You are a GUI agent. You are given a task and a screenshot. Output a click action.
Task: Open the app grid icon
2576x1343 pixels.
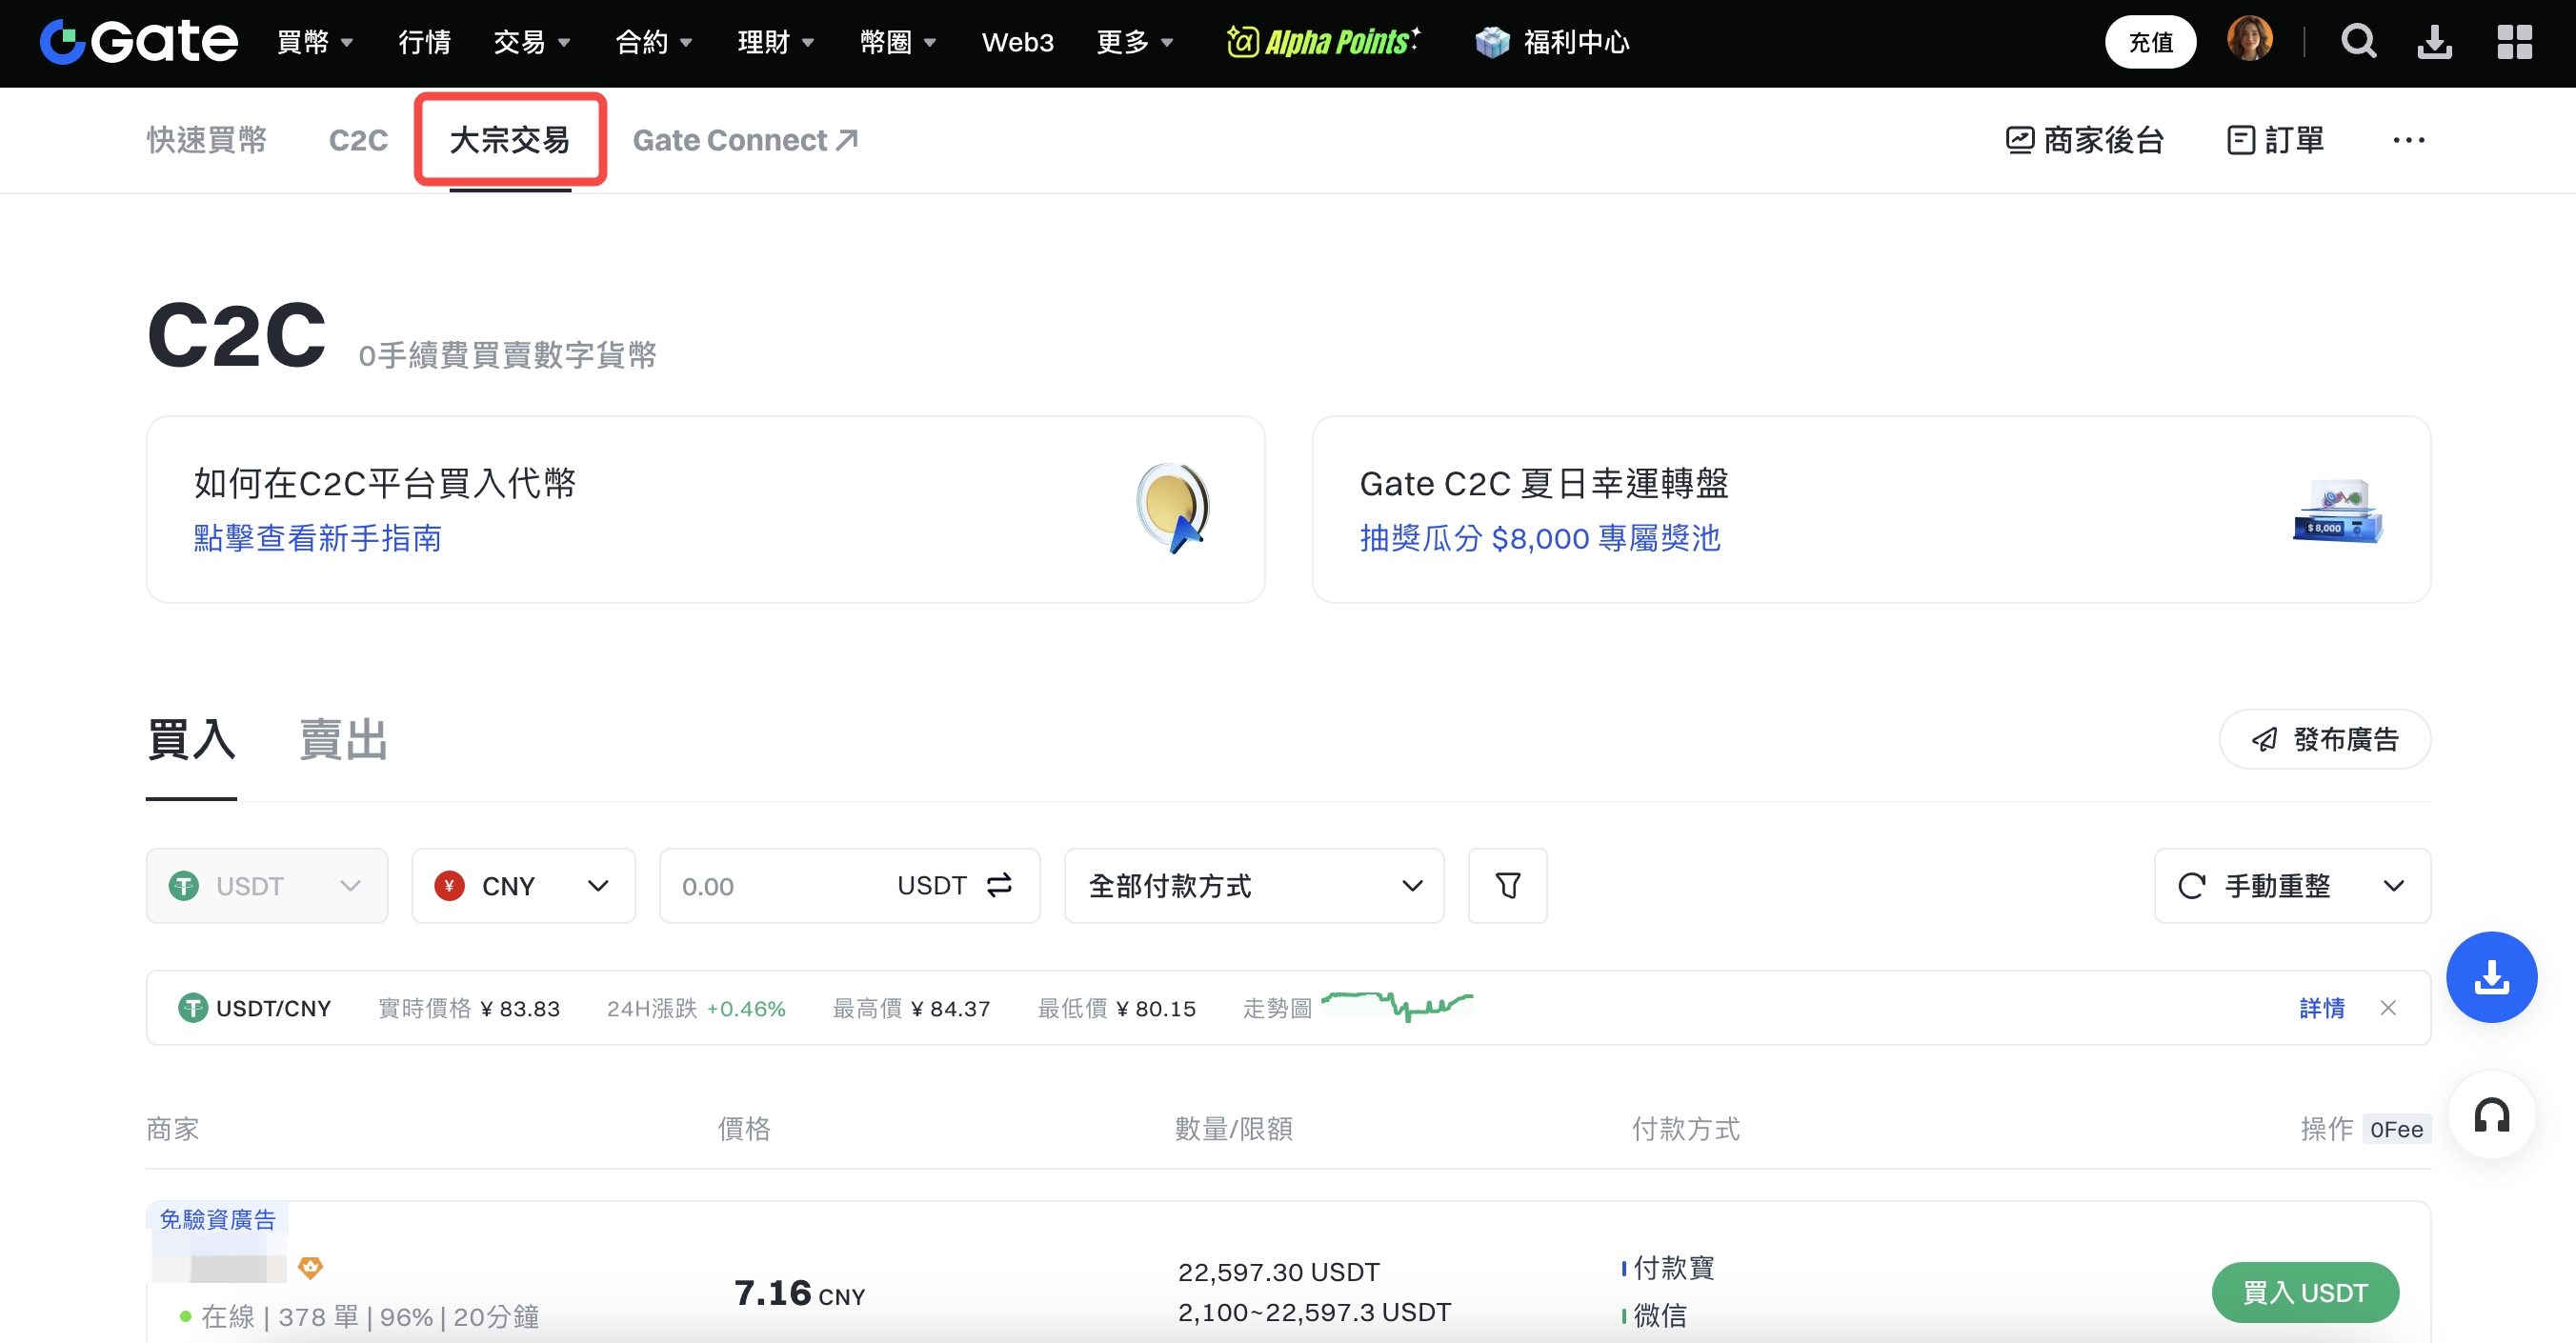[2514, 42]
